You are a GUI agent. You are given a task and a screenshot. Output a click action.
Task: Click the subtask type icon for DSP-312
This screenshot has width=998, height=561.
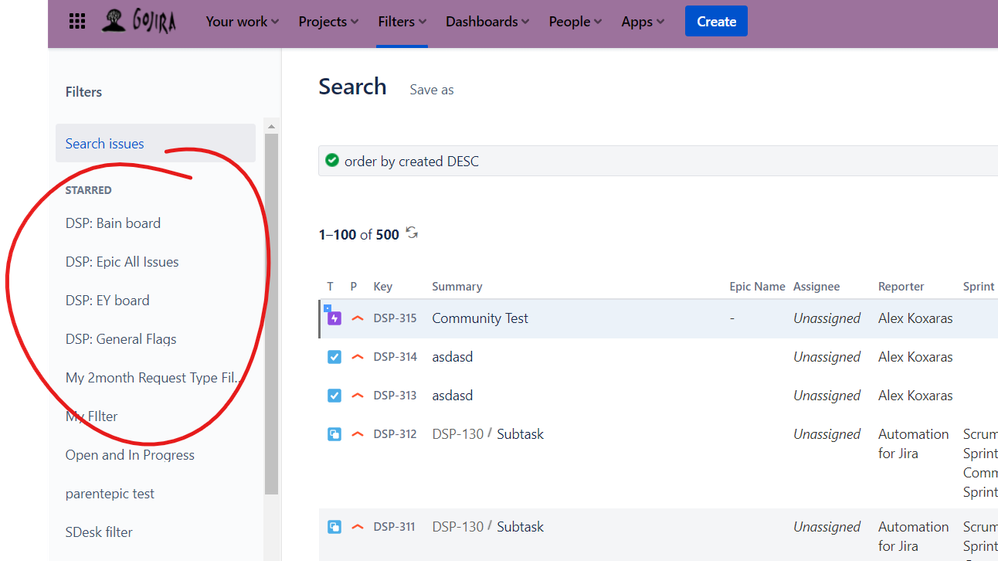coord(334,434)
